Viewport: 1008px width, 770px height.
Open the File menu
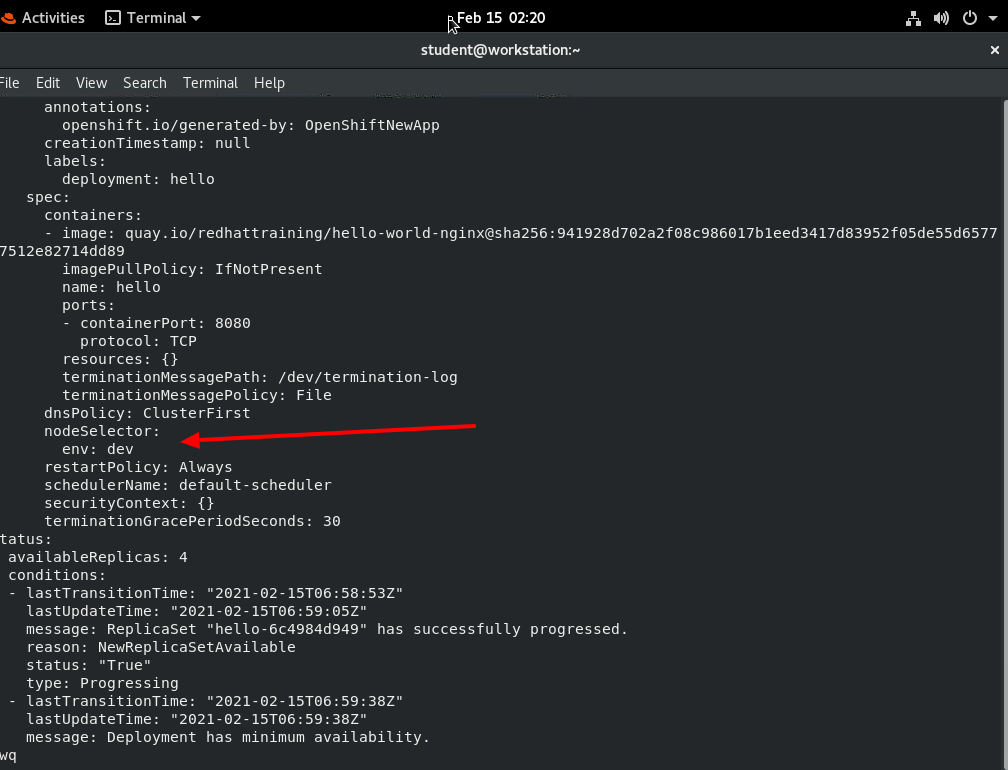point(10,82)
